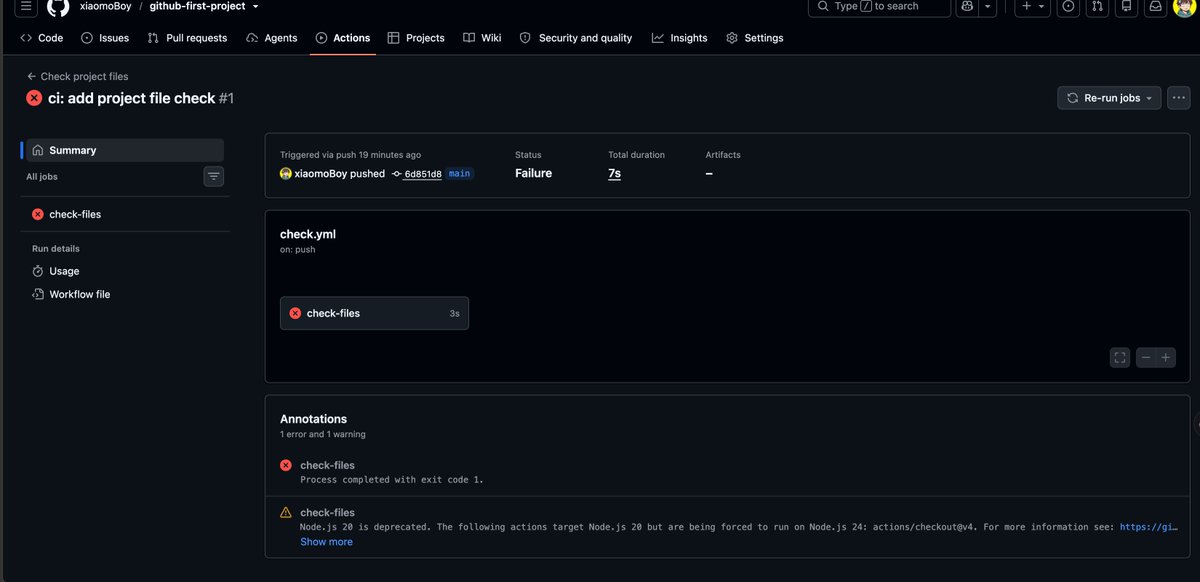
Task: Click the error icon in the first check-files annotation
Action: (286, 465)
